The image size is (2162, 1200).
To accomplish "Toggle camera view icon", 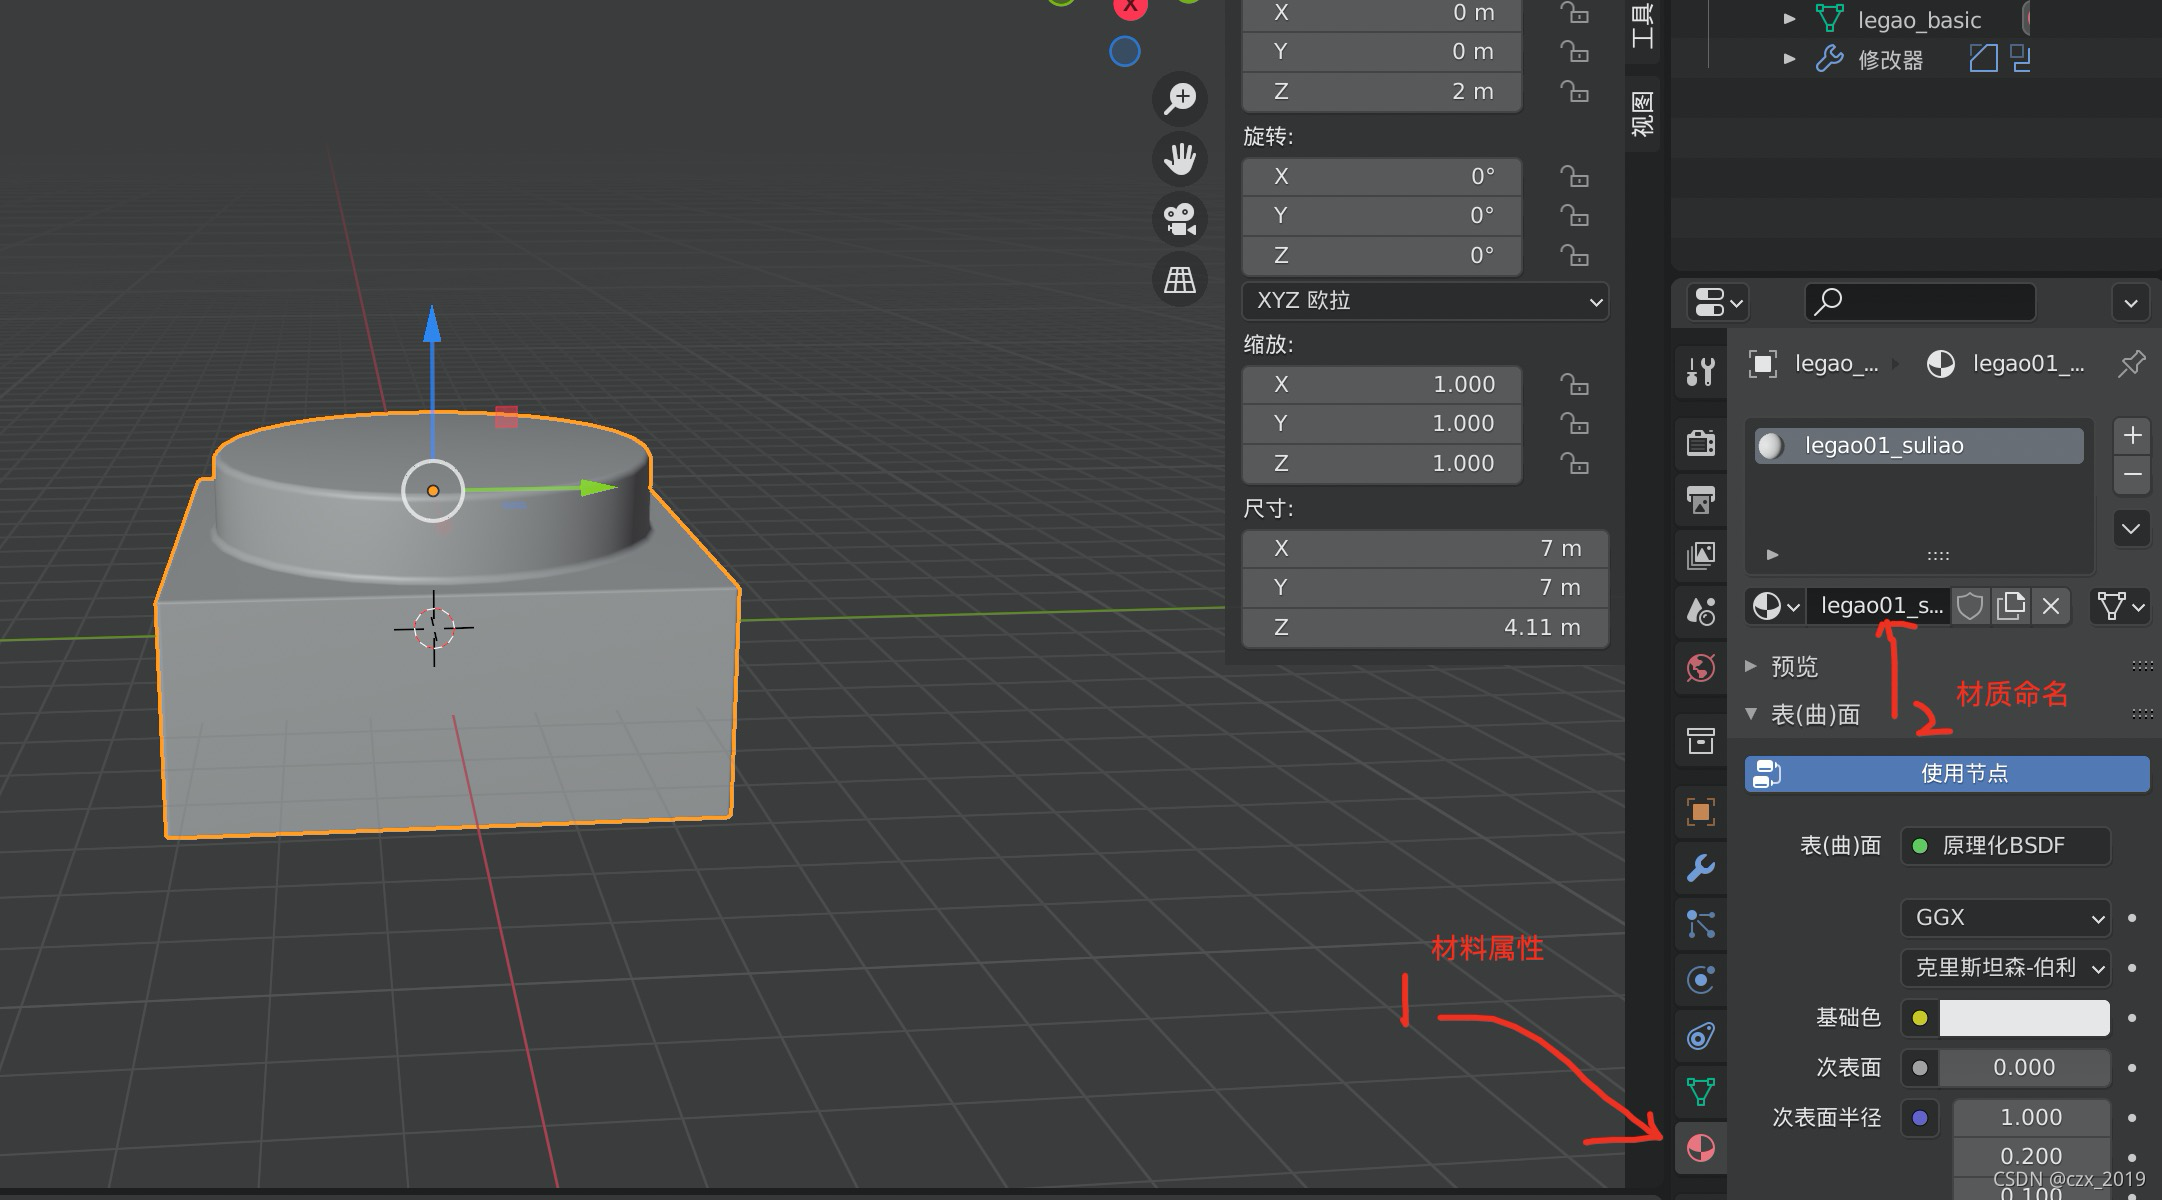I will (x=1180, y=219).
